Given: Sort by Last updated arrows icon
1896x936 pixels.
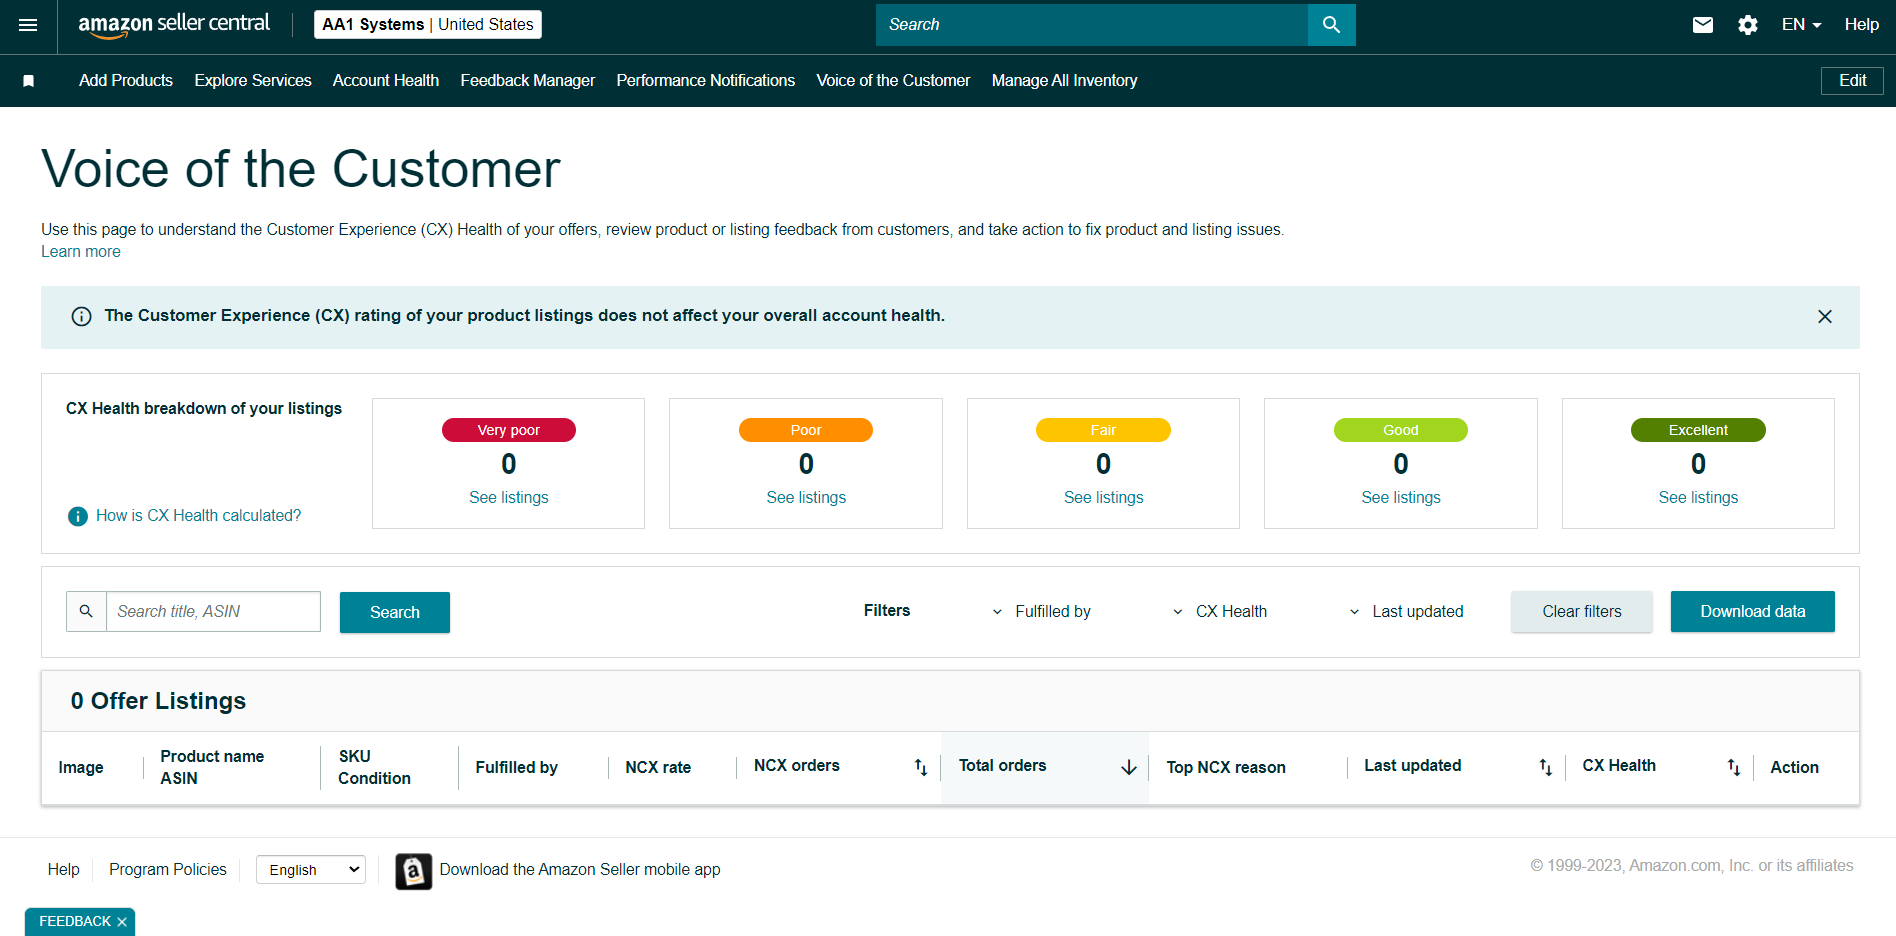Looking at the screenshot, I should click(1546, 767).
